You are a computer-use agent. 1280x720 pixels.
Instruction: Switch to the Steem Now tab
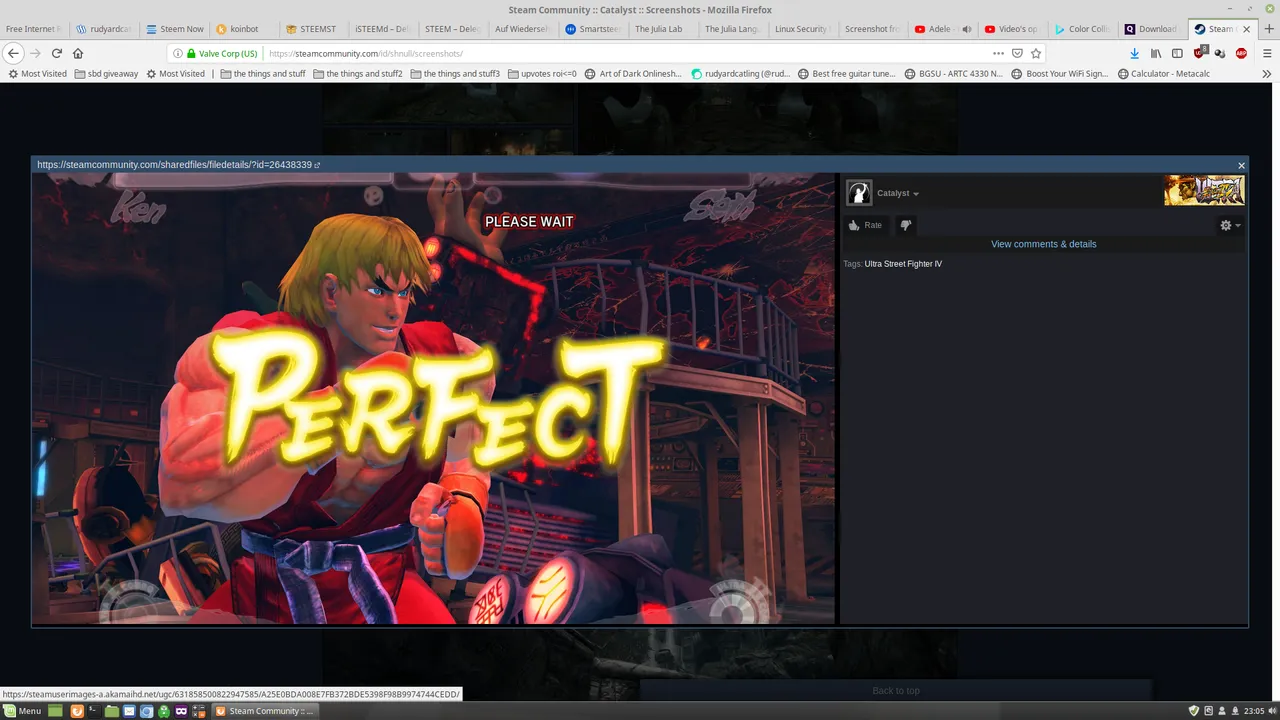pyautogui.click(x=174, y=29)
